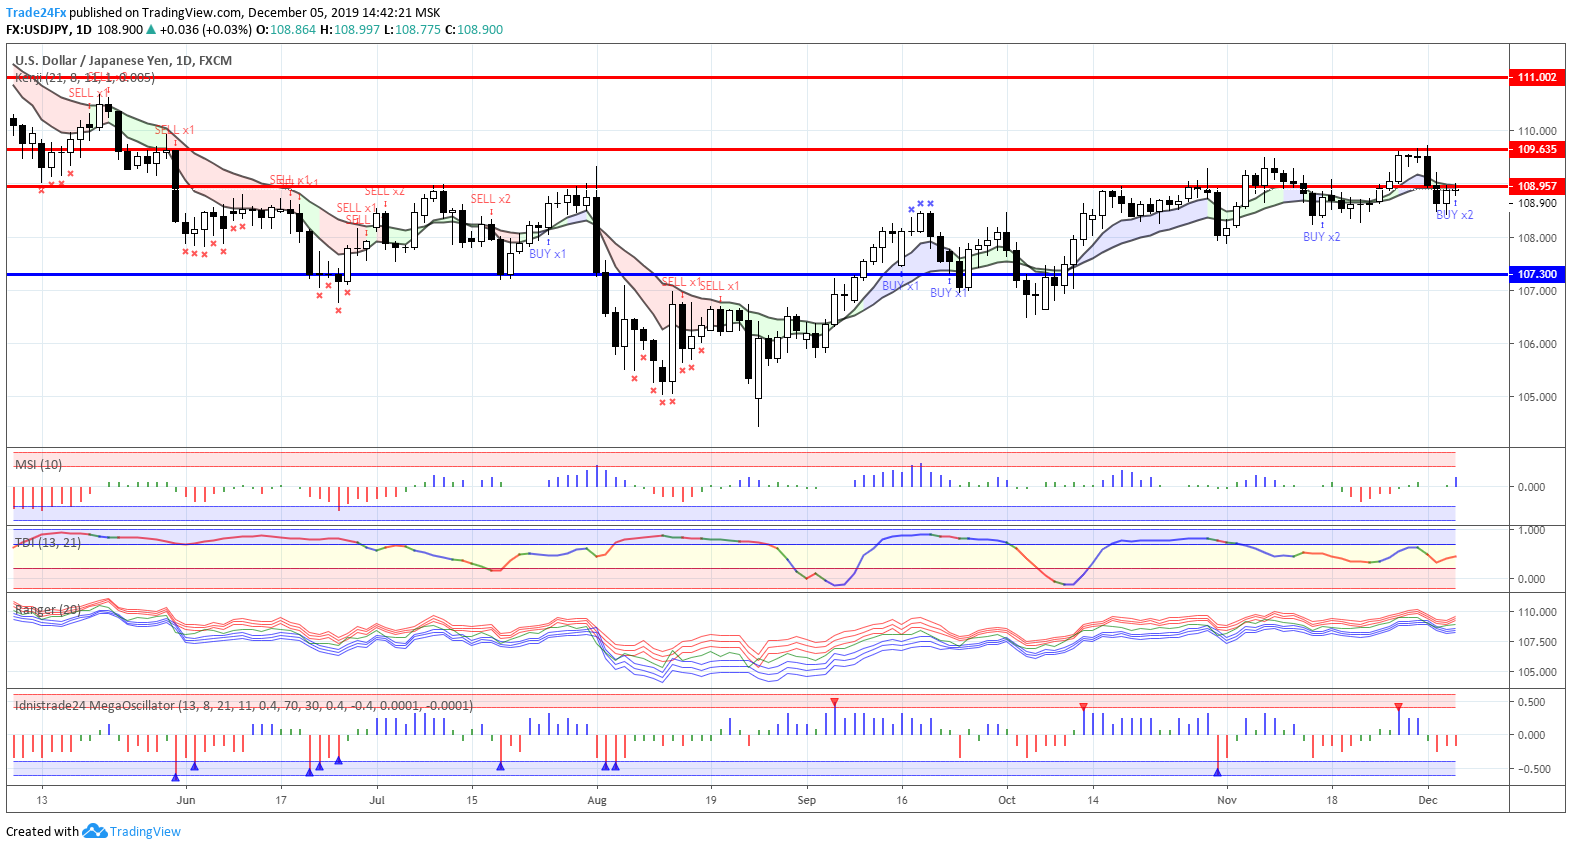Select the 108.900 last price label
Image resolution: width=1572 pixels, height=849 pixels.
coord(1537,203)
